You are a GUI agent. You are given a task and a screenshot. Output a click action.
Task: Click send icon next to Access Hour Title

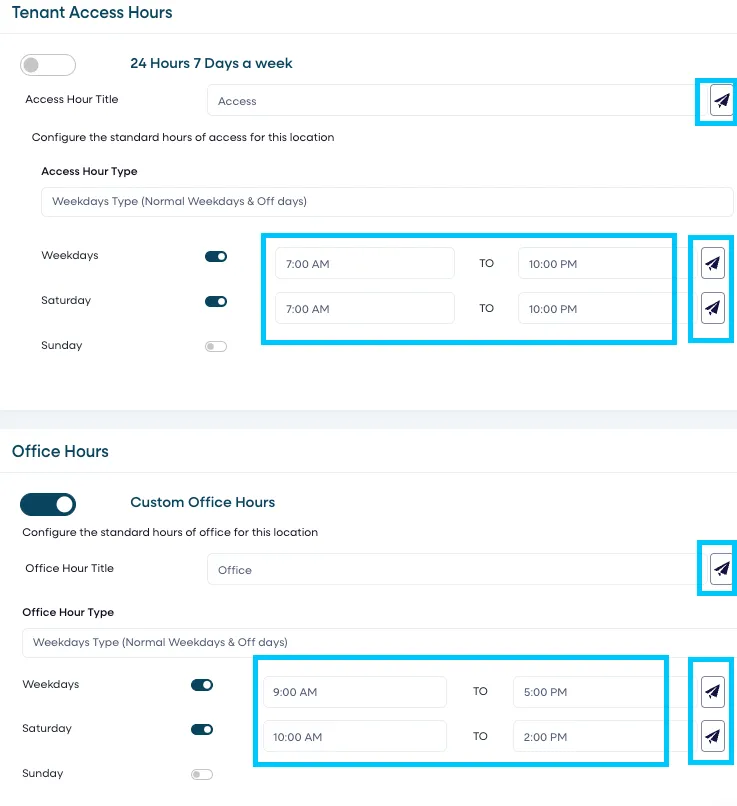pos(722,100)
